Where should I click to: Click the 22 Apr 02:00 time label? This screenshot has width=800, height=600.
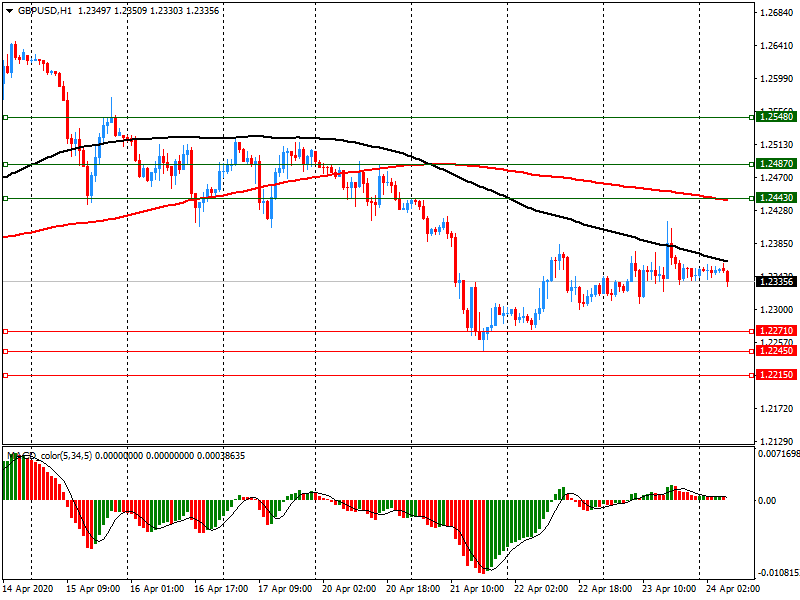[541, 589]
